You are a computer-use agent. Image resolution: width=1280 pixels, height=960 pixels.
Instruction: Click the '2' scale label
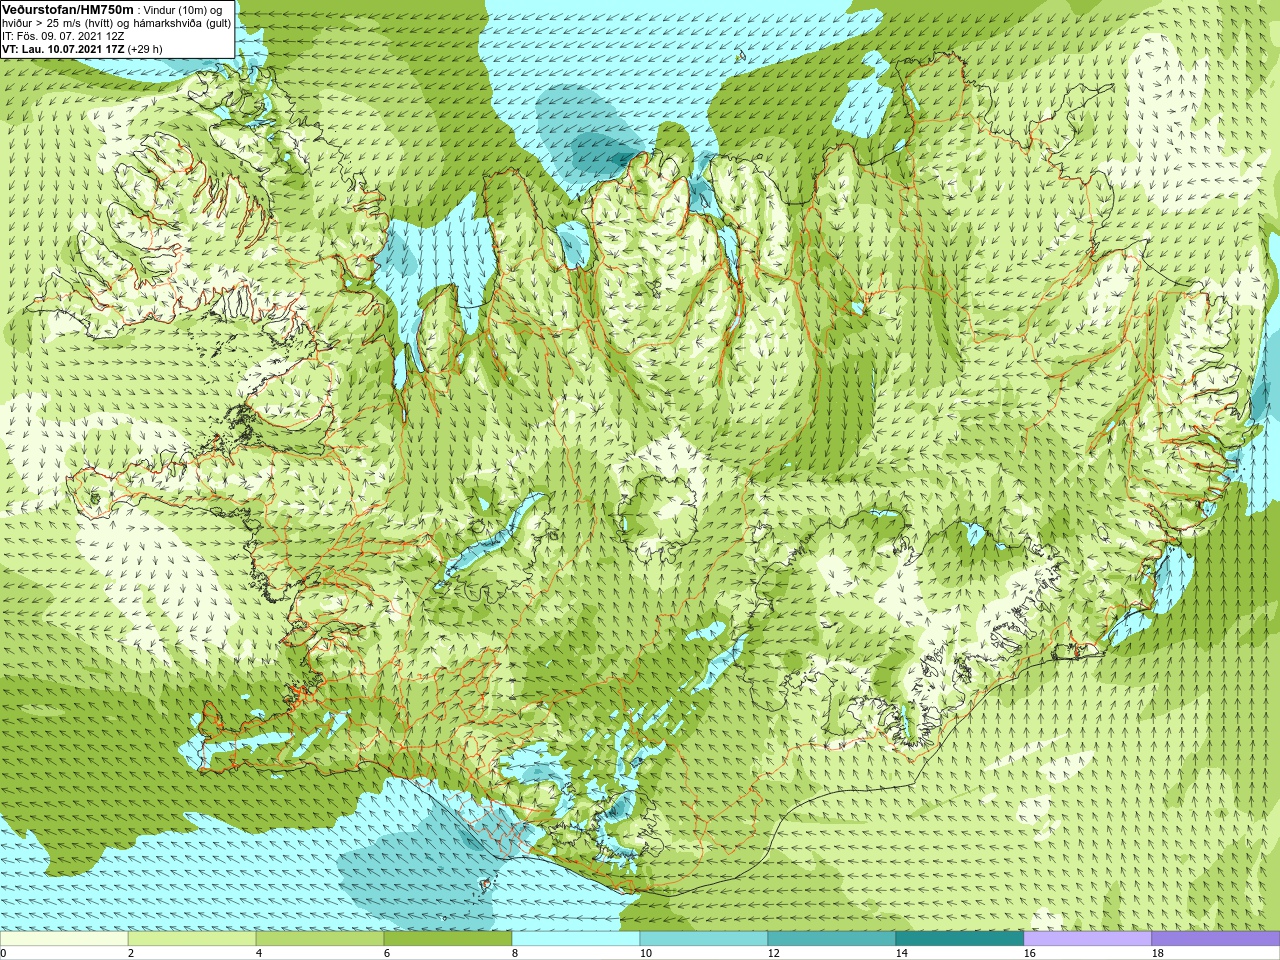coord(131,953)
